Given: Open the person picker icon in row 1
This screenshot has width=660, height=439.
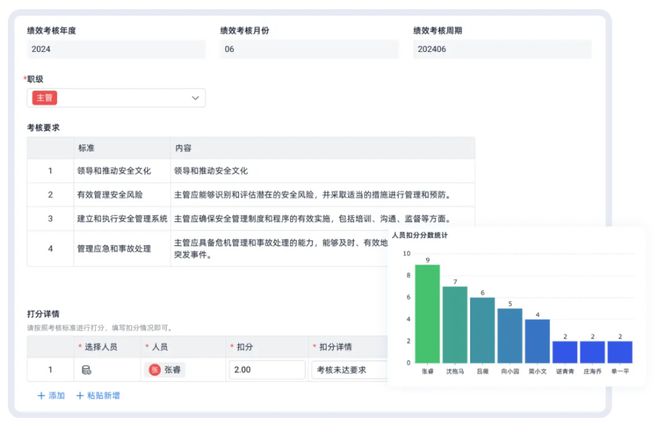Looking at the screenshot, I should (86, 370).
